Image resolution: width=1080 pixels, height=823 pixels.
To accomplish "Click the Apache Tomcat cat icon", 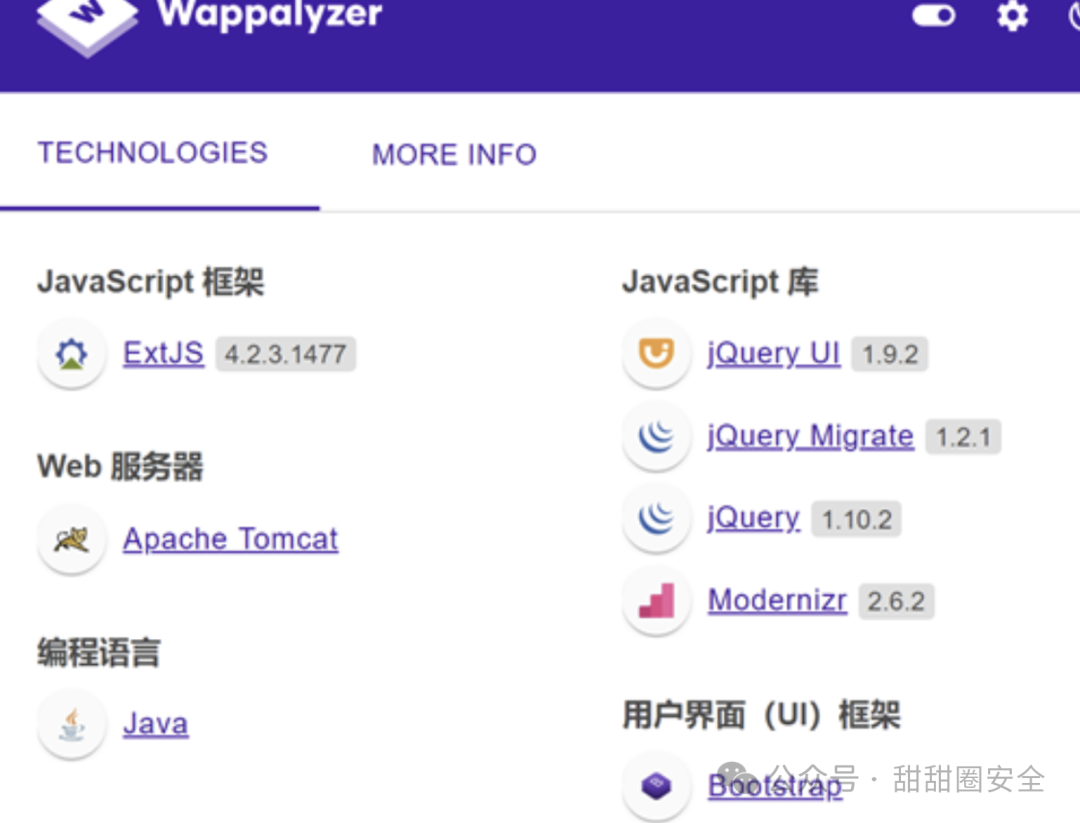I will pyautogui.click(x=72, y=539).
